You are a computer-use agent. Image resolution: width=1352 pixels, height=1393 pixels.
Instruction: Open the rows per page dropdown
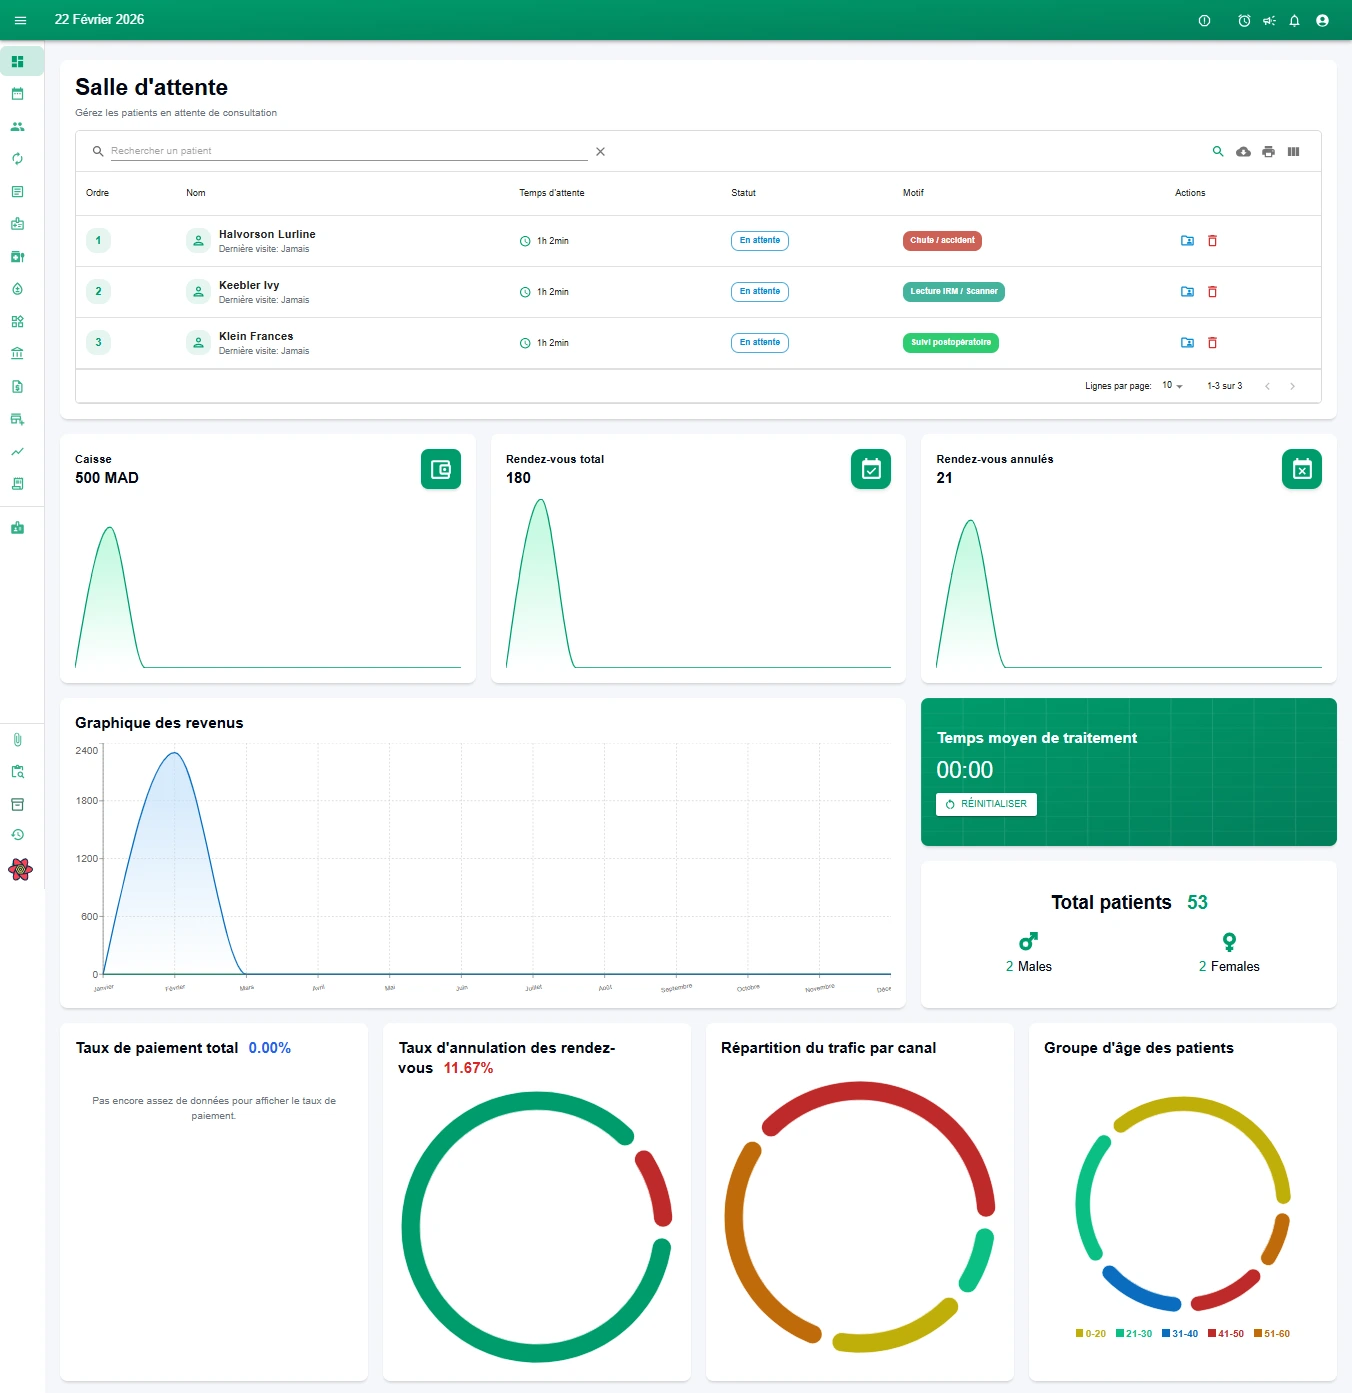pyautogui.click(x=1172, y=386)
